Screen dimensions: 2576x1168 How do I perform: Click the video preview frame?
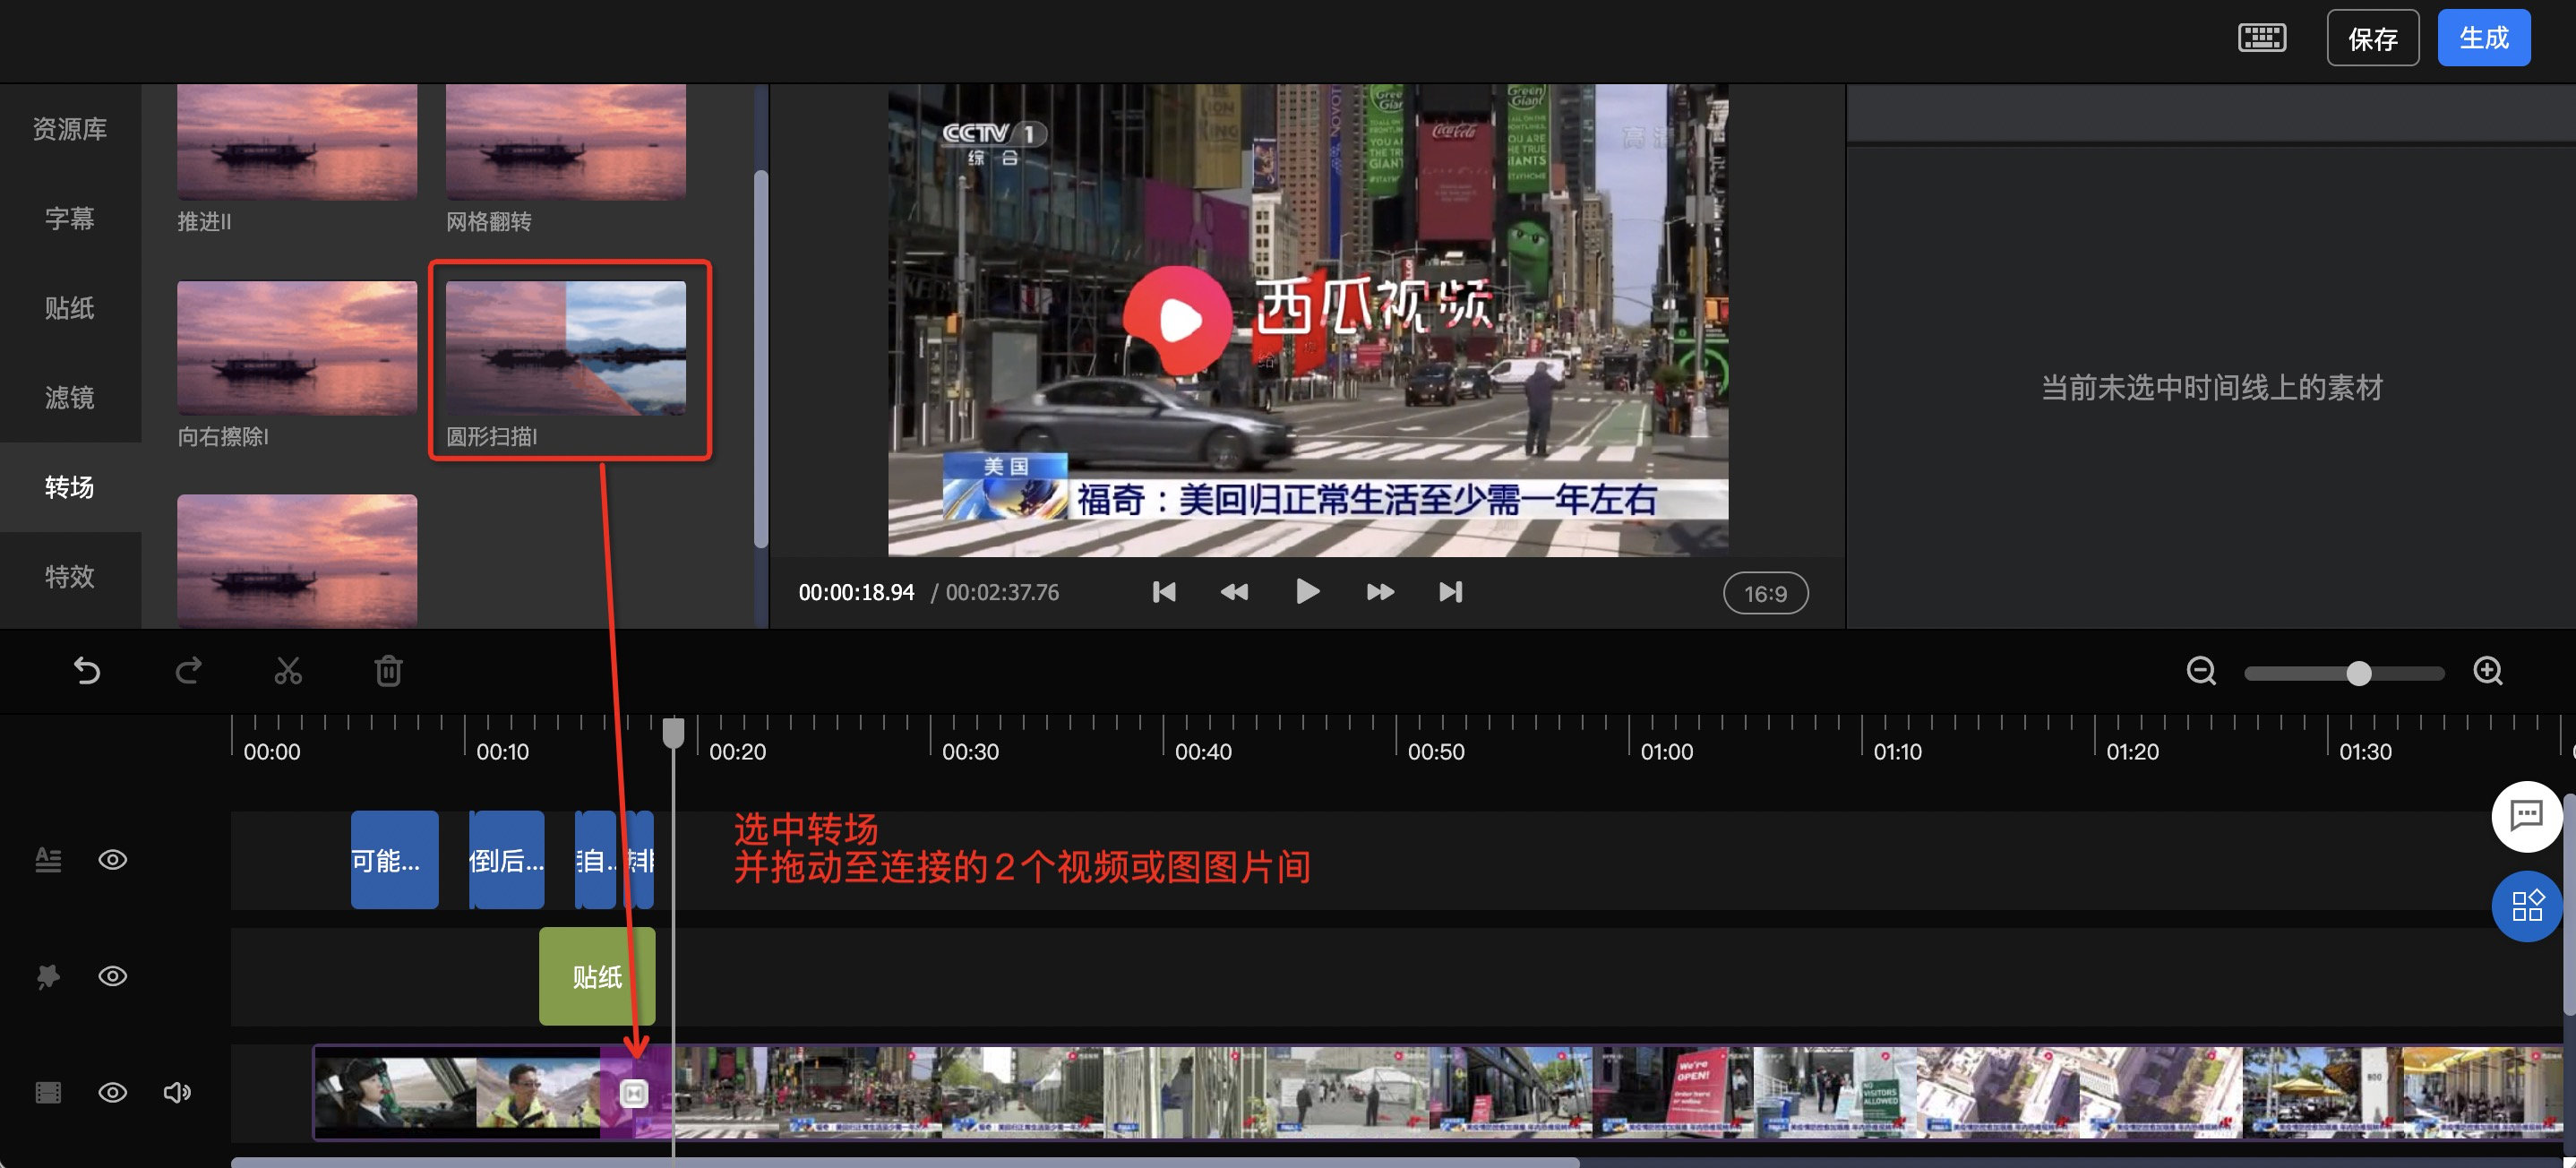pyautogui.click(x=1308, y=320)
